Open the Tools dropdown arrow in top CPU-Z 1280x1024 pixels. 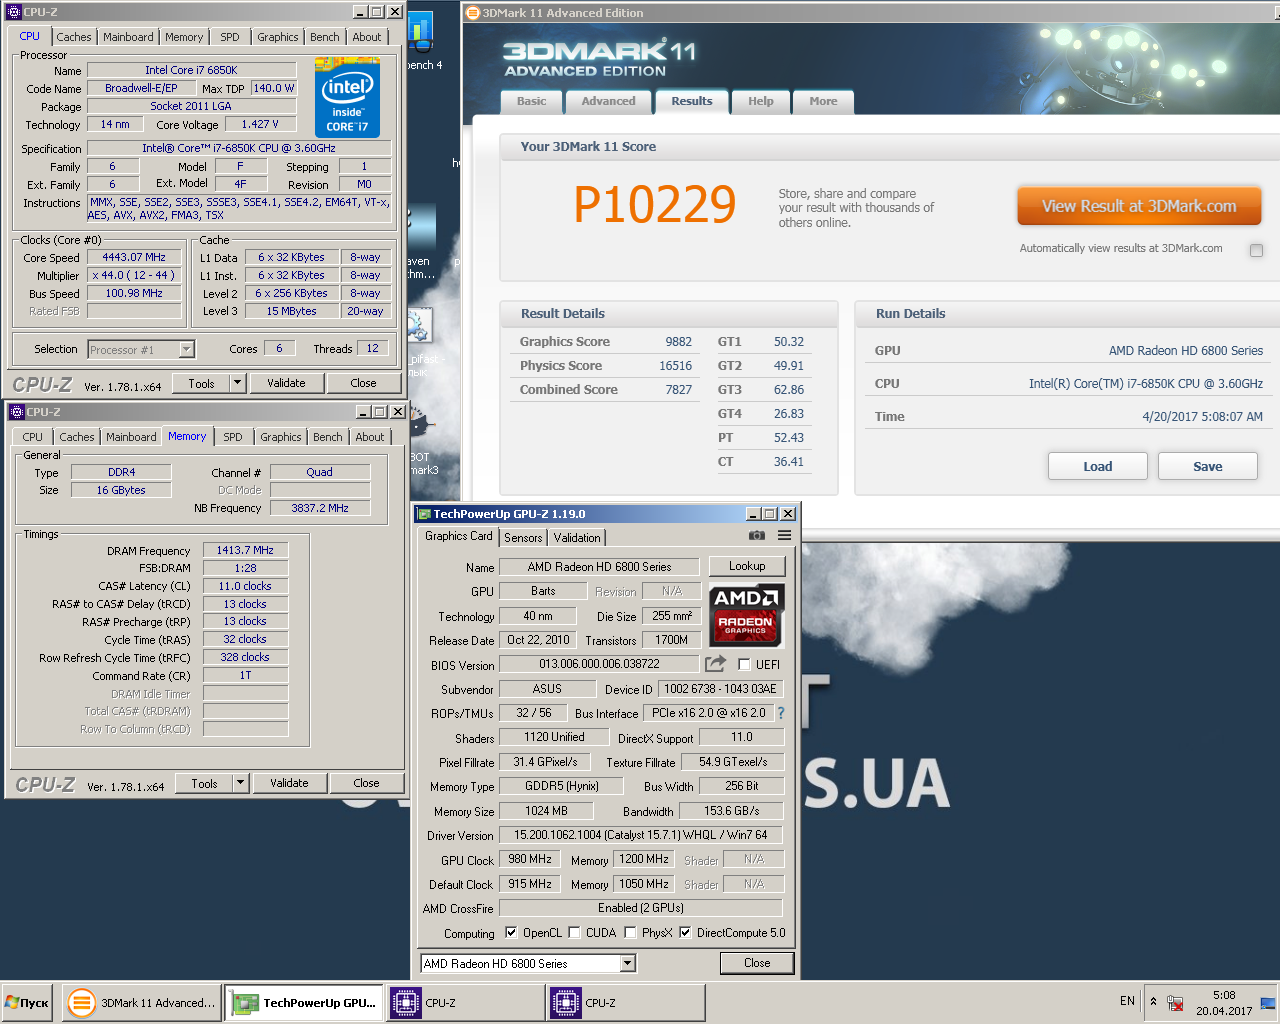pyautogui.click(x=237, y=383)
